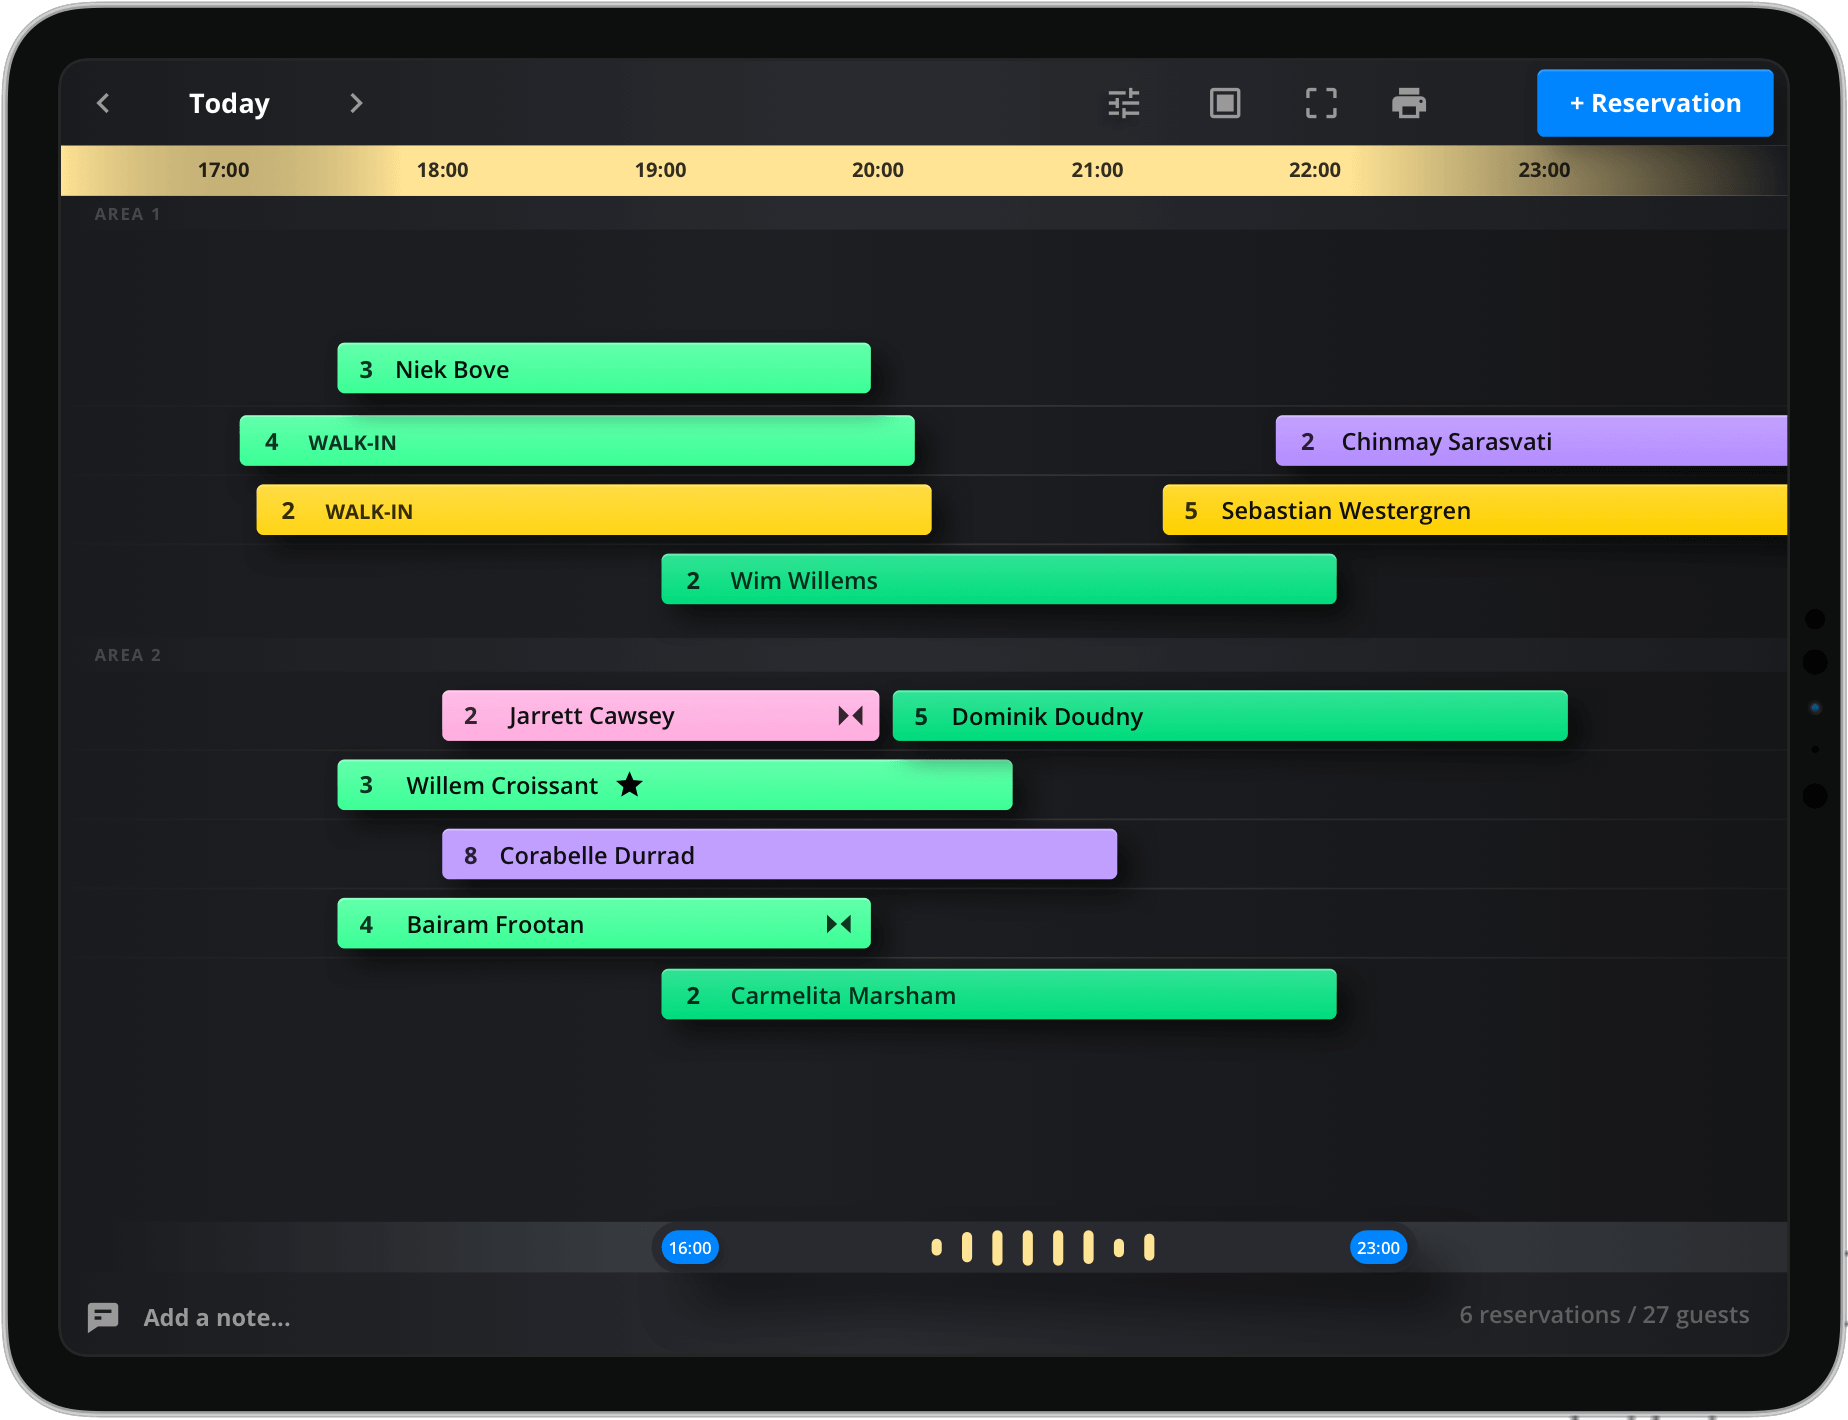Click the 6 reservations / 27 guests summary
This screenshot has width=1848, height=1420.
1604,1315
